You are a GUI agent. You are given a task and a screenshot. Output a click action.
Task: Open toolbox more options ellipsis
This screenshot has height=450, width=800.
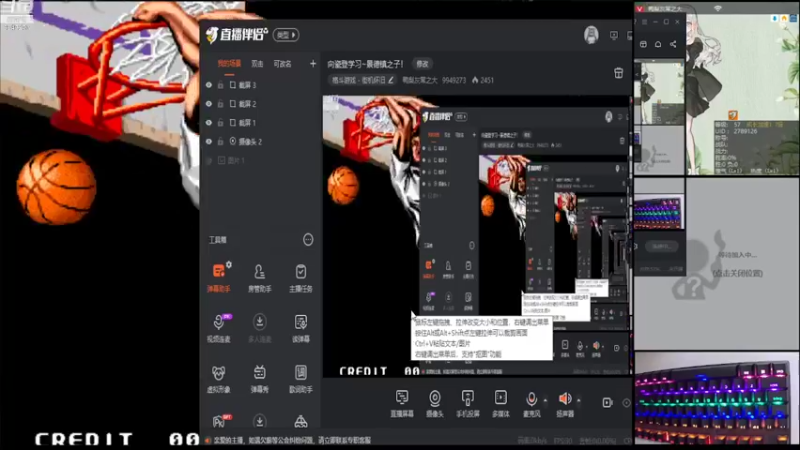click(308, 239)
